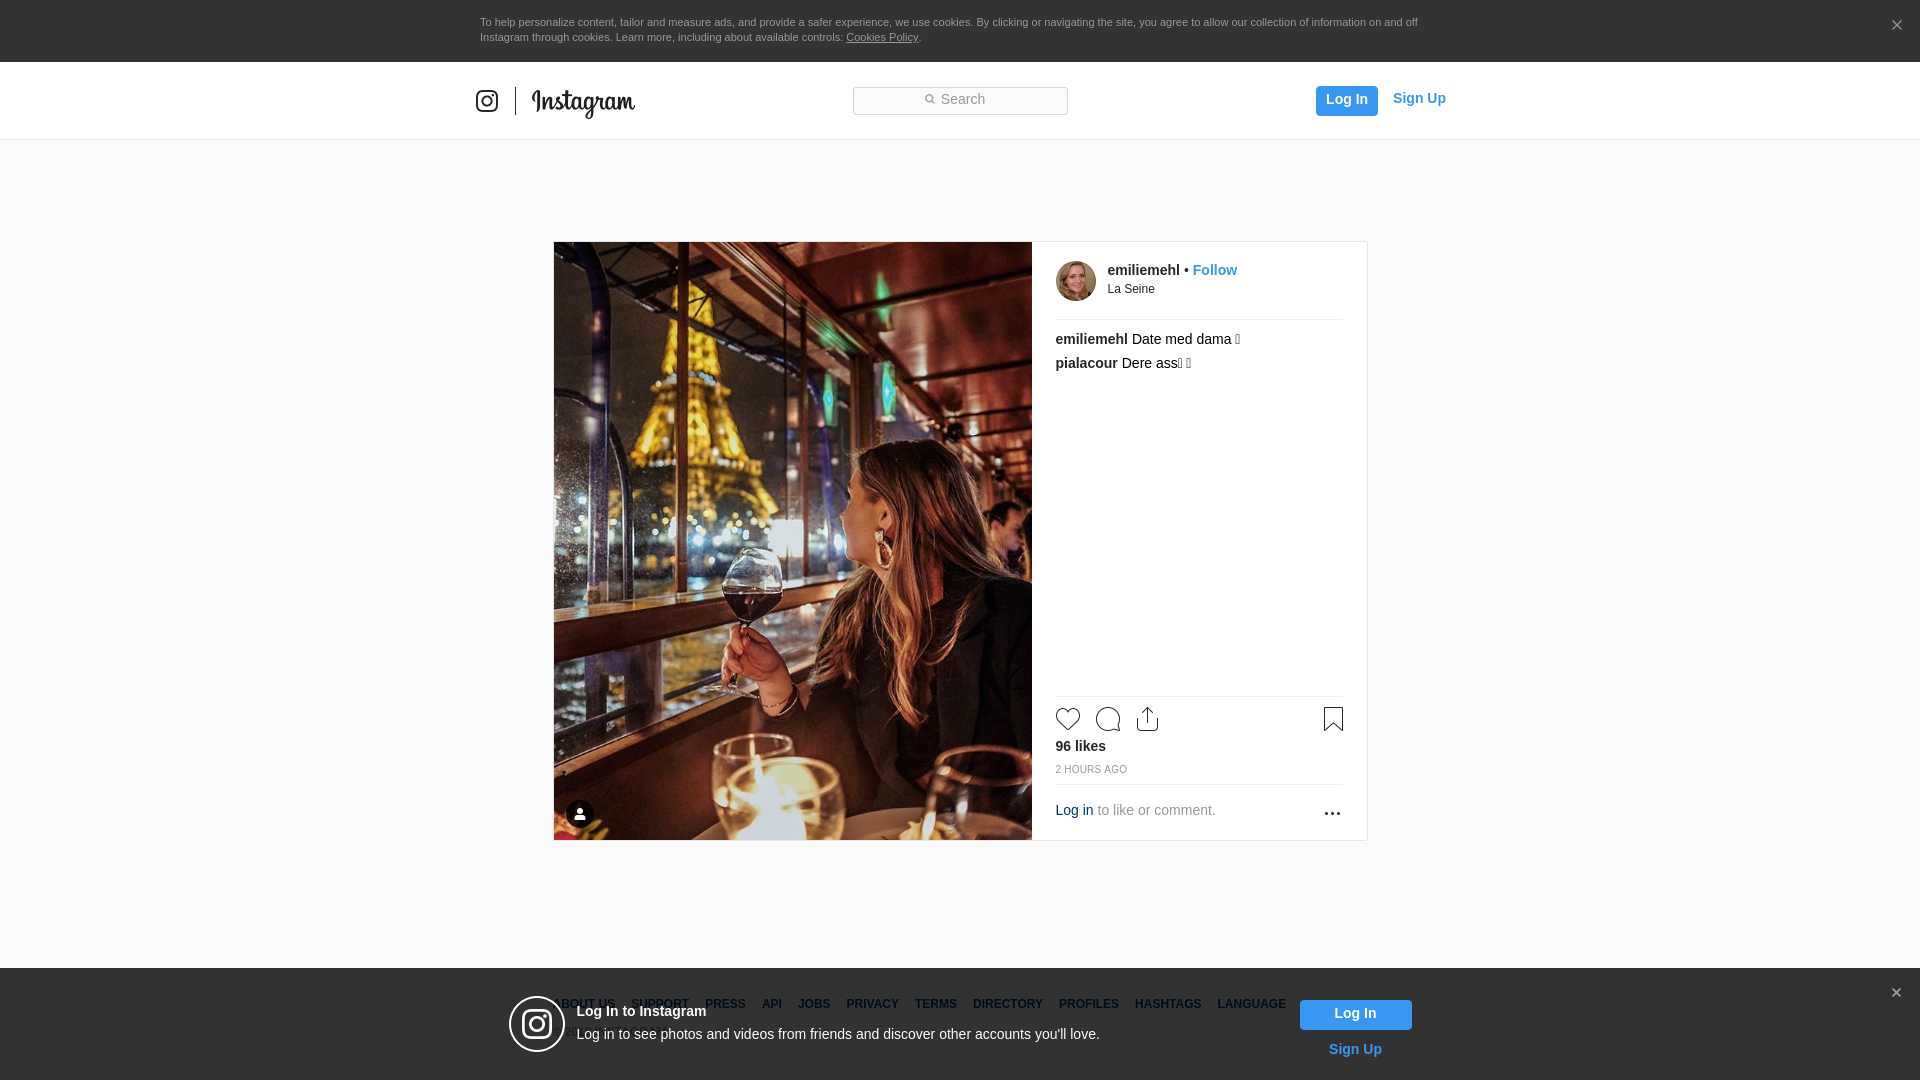
Task: Click Log In in the bottom banner
Action: 1356,1014
